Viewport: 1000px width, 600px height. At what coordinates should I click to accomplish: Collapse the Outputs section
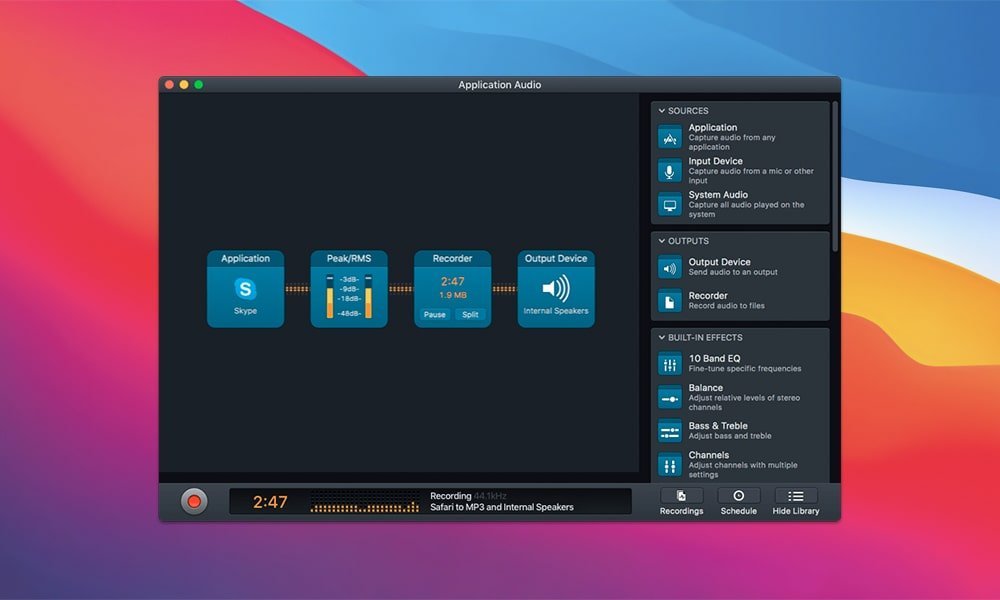point(662,241)
